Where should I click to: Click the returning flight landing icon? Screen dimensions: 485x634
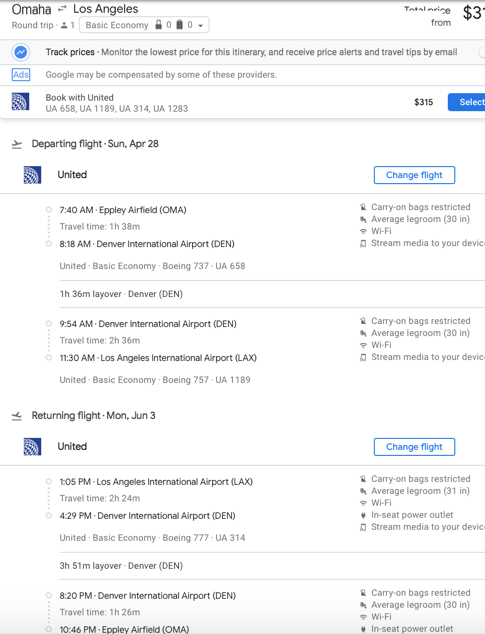coord(17,416)
